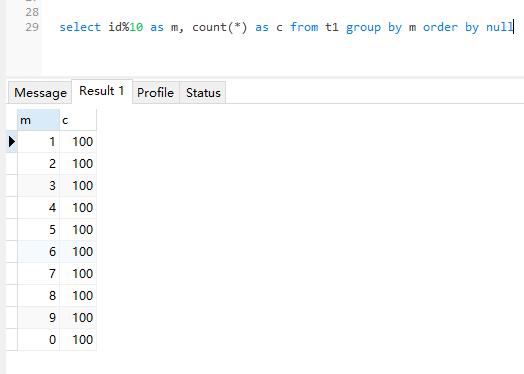Place cursor at 'null' in query
The height and width of the screenshot is (374, 524).
point(500,27)
